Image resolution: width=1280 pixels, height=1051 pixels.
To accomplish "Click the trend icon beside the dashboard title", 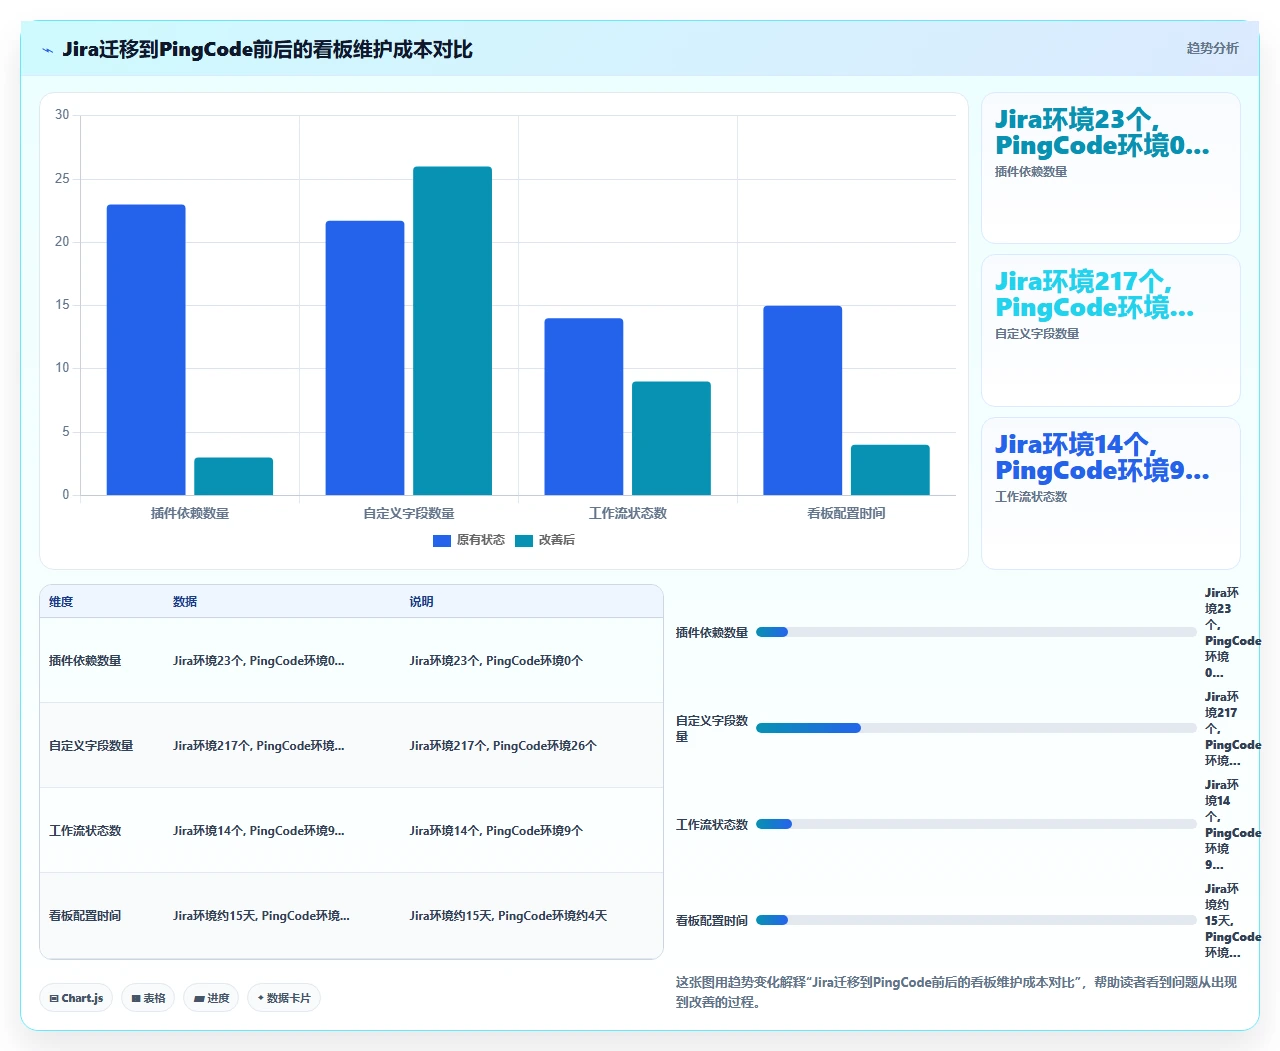I will (x=47, y=50).
